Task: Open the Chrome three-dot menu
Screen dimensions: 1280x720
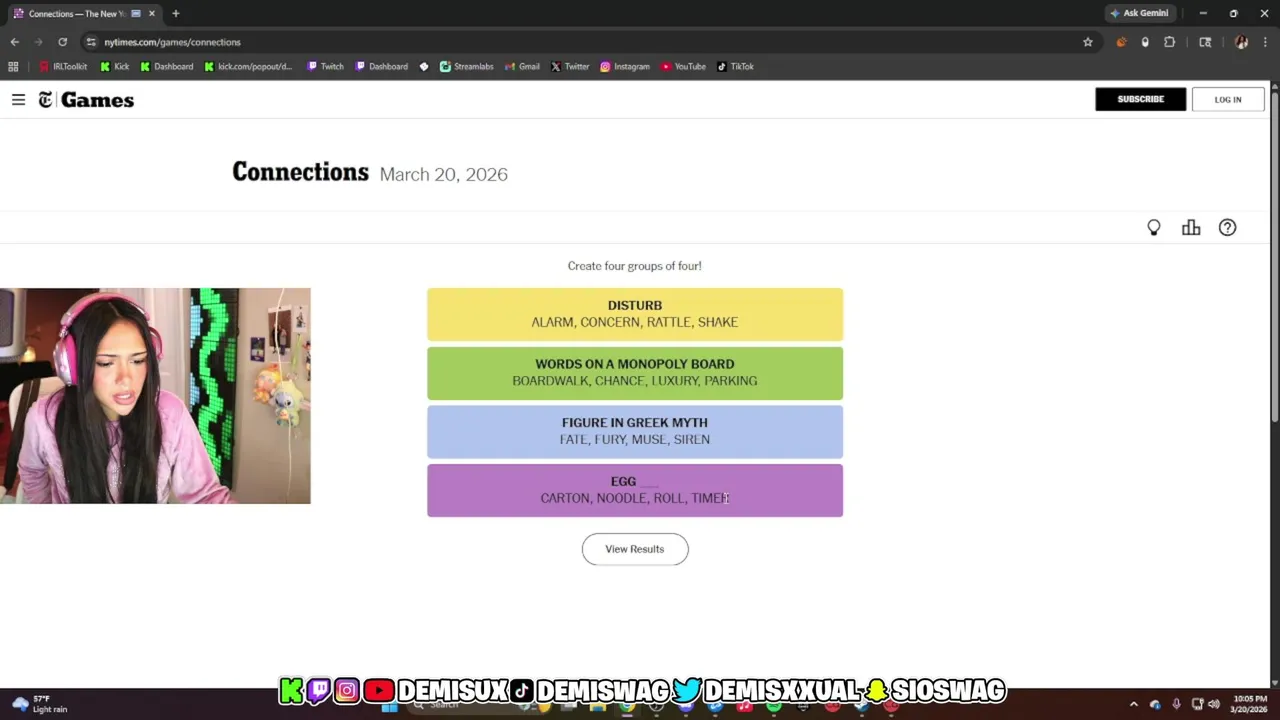Action: (x=1265, y=42)
